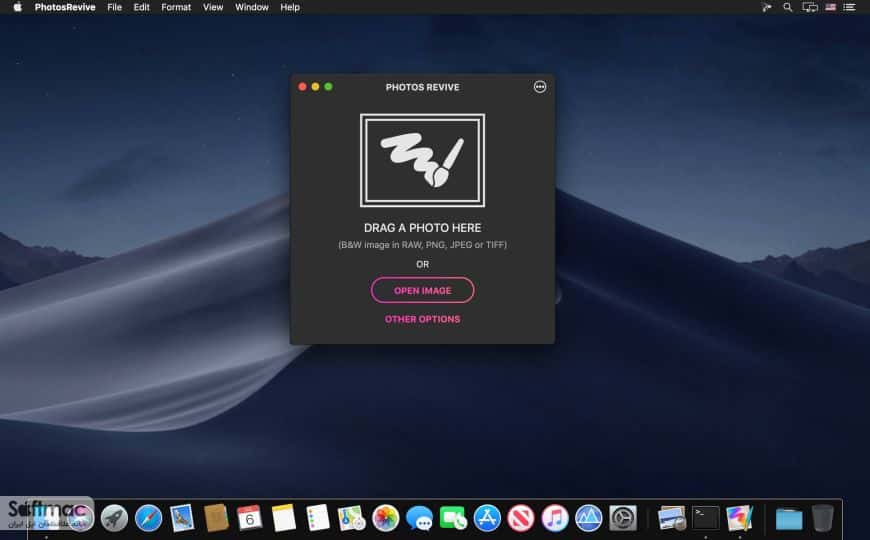Open the Apple menu

[18, 7]
